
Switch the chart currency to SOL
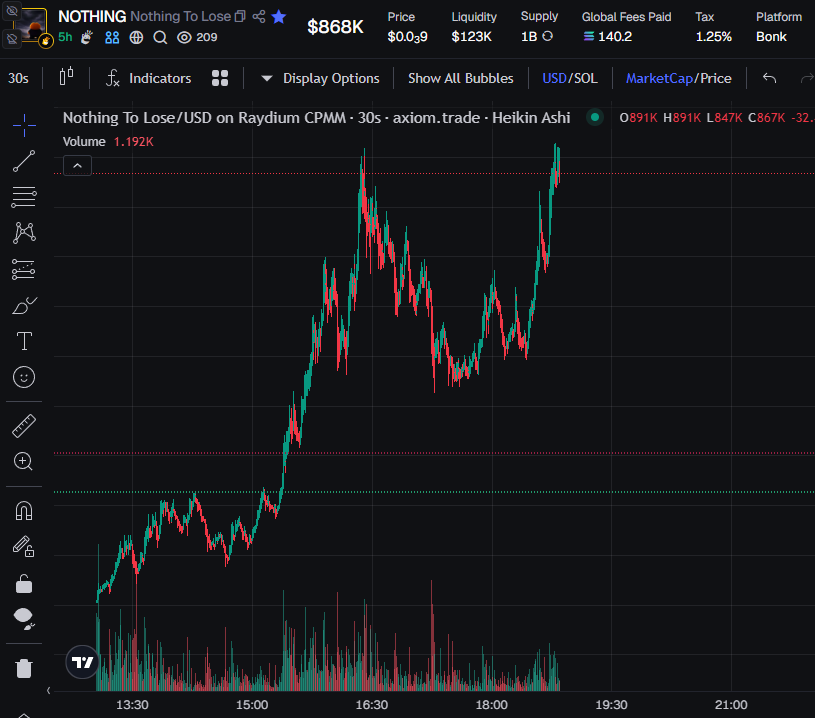click(x=586, y=79)
